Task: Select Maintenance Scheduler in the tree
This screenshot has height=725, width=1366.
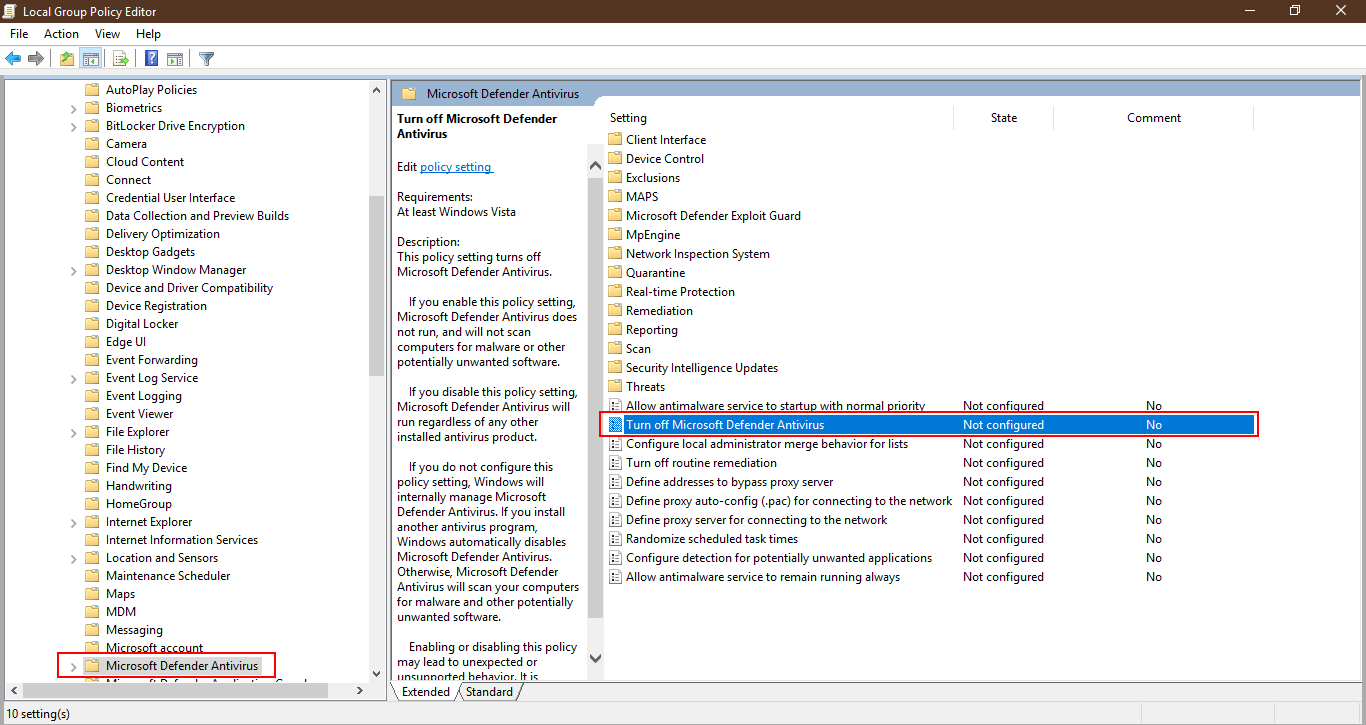Action: click(x=168, y=576)
